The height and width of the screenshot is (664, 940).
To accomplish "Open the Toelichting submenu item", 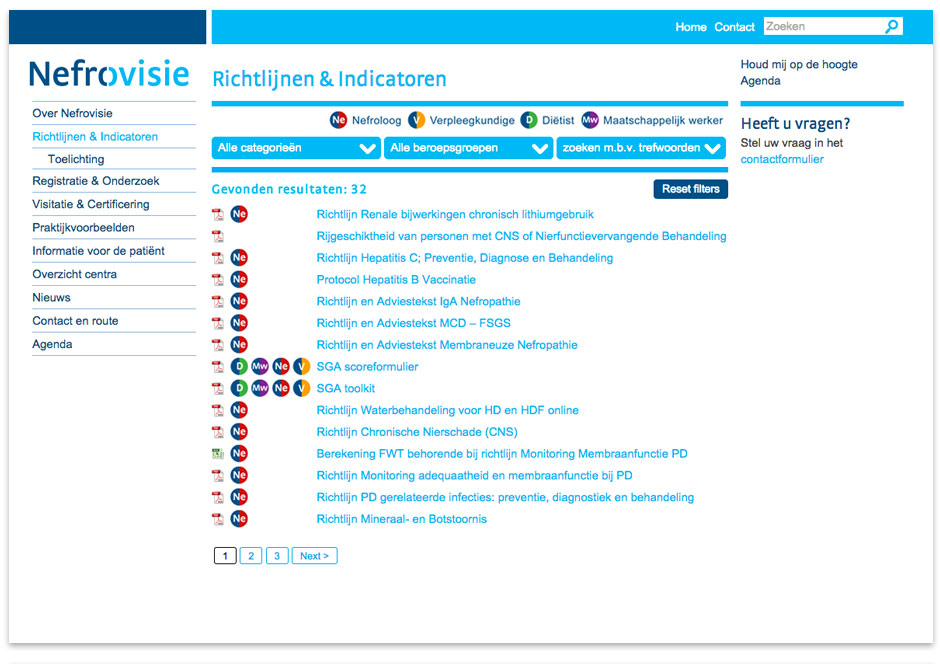I will tap(76, 159).
